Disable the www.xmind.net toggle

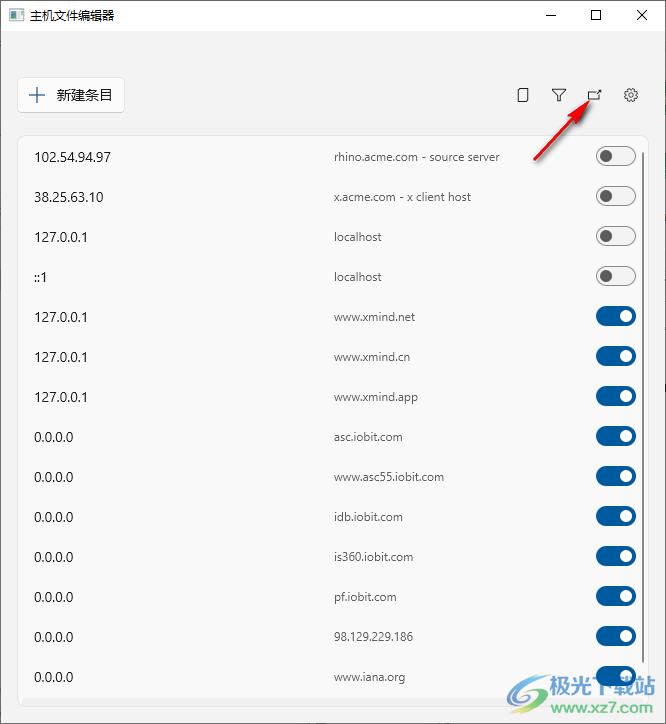pyautogui.click(x=616, y=316)
